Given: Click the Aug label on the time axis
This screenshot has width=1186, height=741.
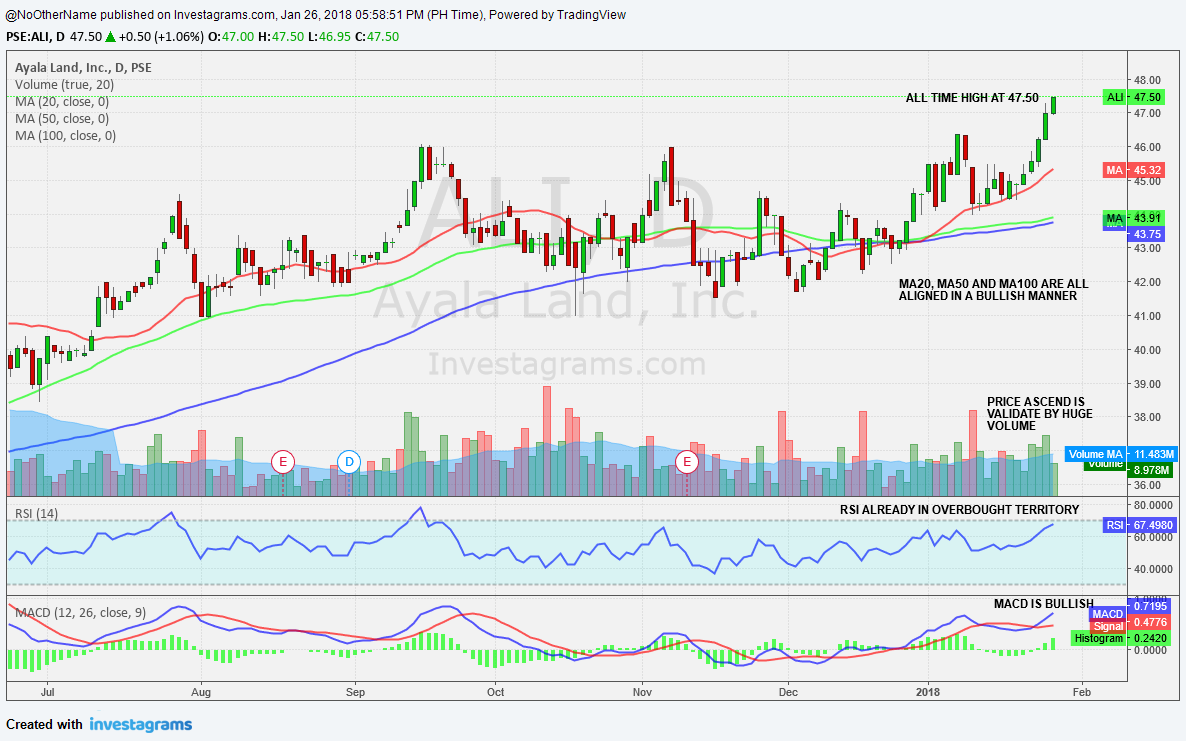Looking at the screenshot, I should pos(201,692).
